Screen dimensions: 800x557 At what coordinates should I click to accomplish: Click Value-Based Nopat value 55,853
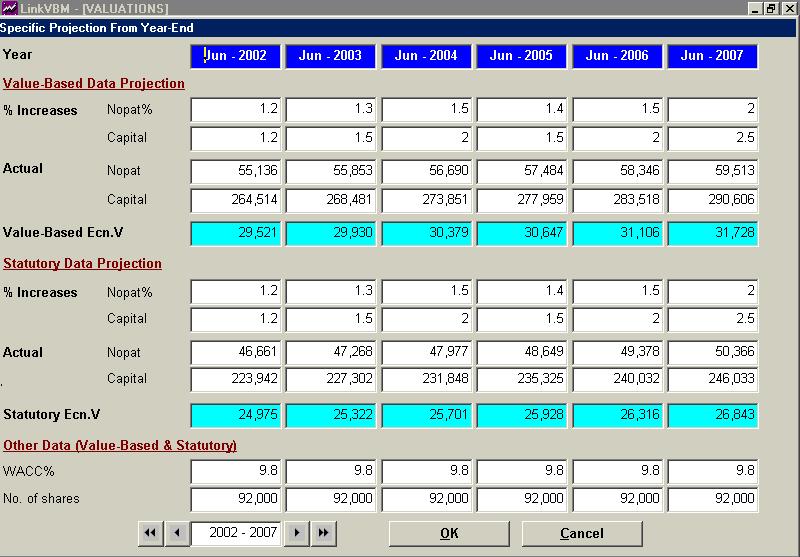(x=331, y=171)
